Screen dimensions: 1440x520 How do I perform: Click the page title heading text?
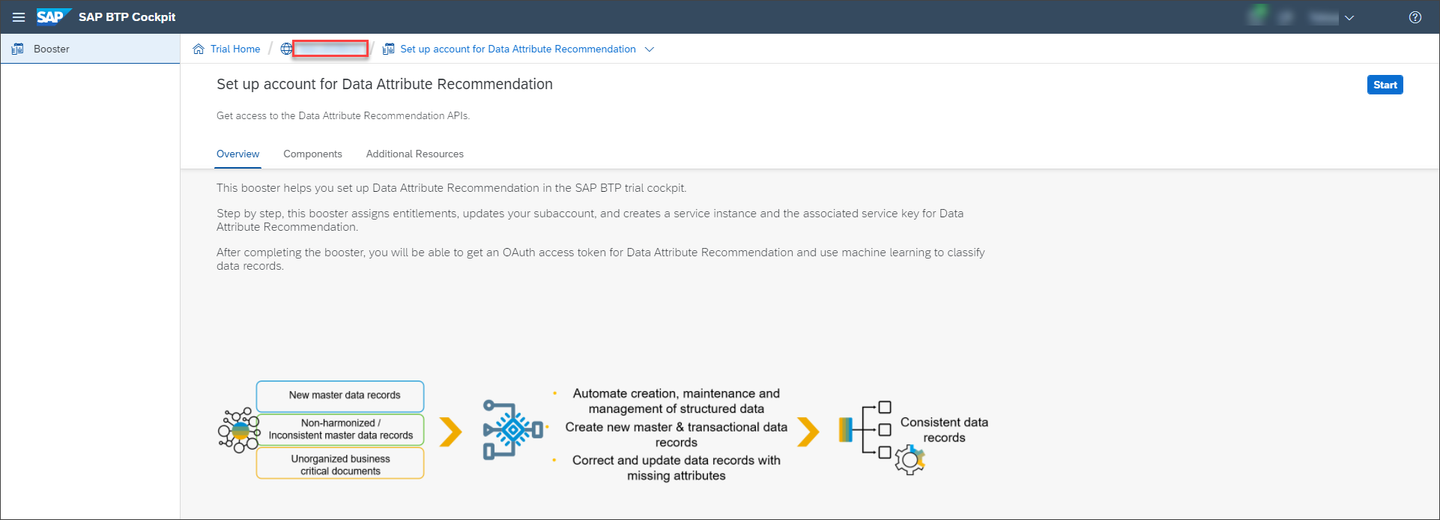click(385, 84)
